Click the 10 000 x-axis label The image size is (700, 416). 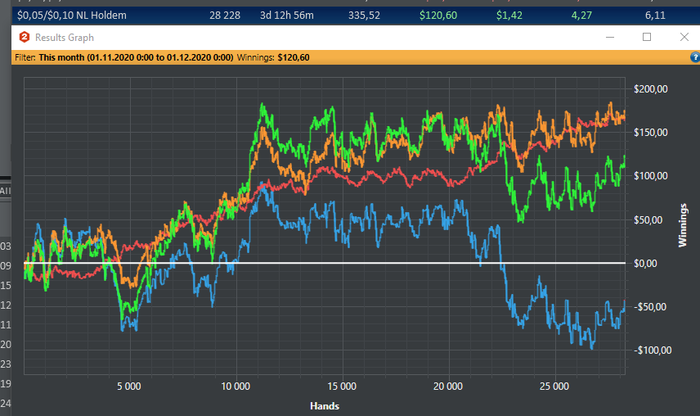coord(236,387)
